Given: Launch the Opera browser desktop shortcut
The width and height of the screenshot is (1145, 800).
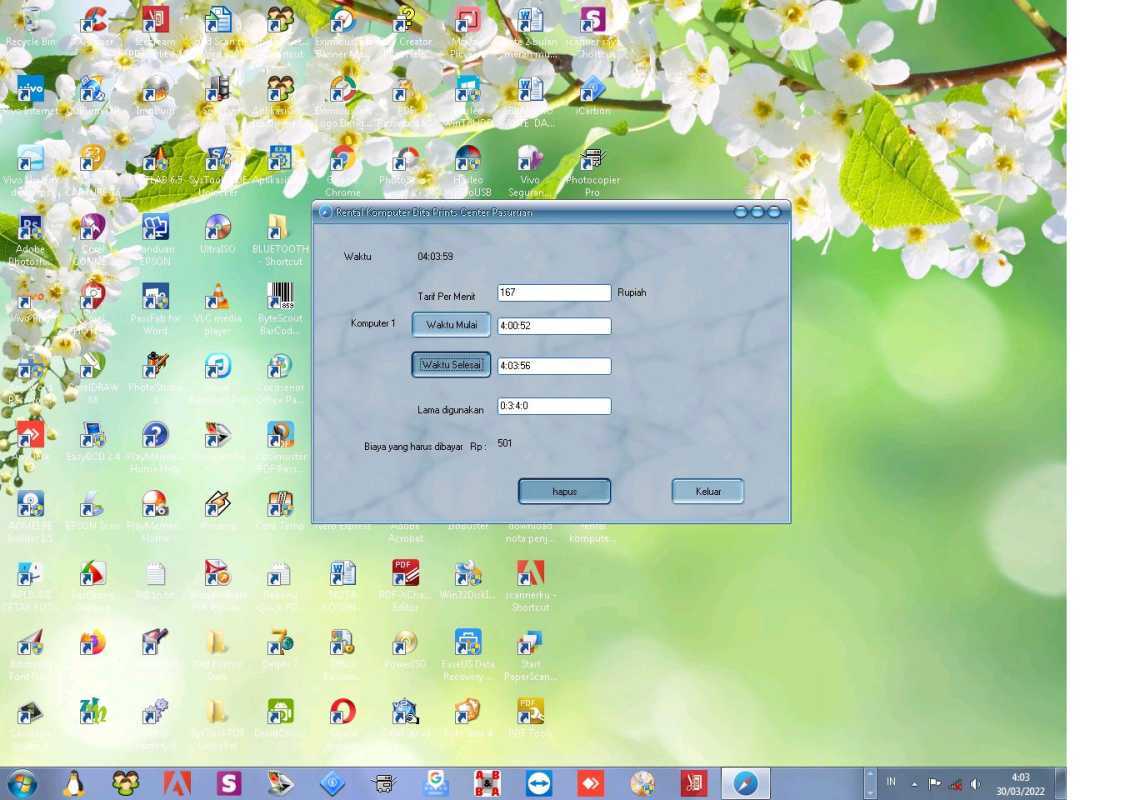Looking at the screenshot, I should click(342, 710).
